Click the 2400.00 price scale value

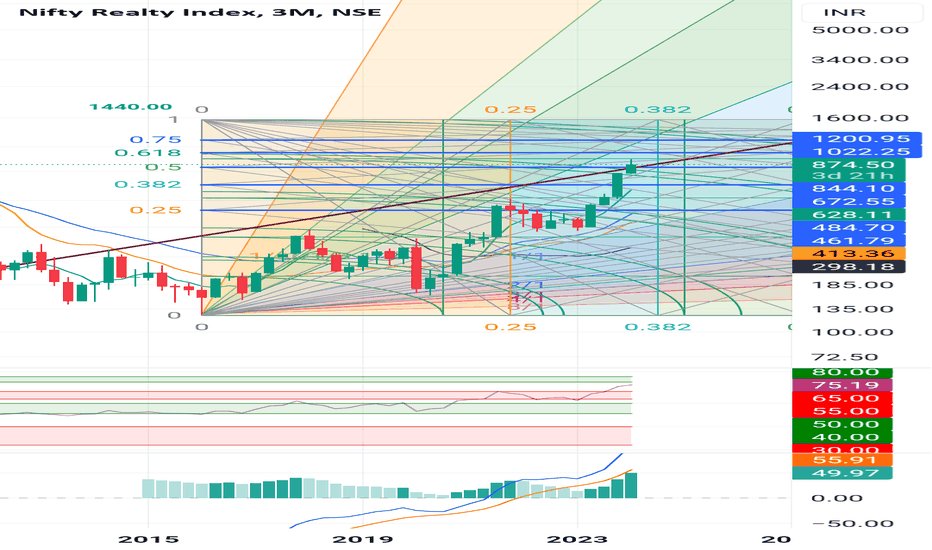(x=860, y=87)
